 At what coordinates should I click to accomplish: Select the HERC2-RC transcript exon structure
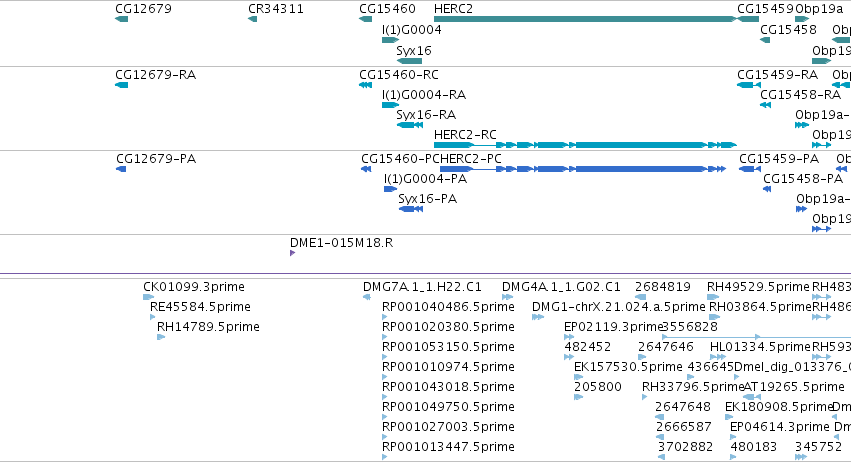tap(585, 145)
